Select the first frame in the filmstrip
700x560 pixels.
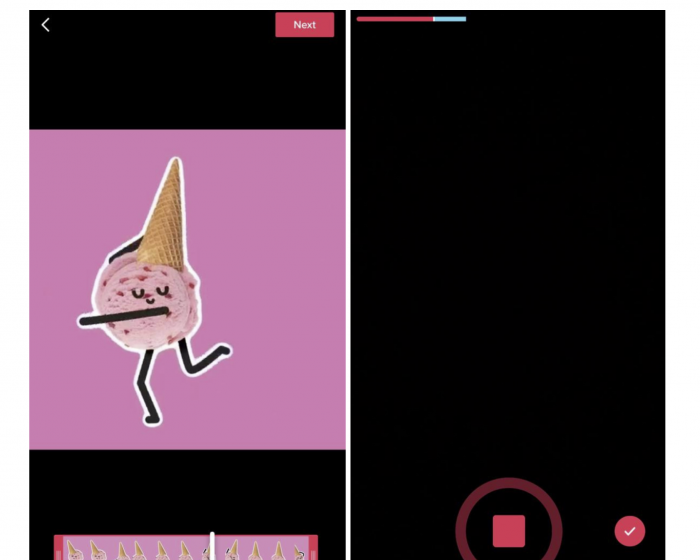[74, 549]
